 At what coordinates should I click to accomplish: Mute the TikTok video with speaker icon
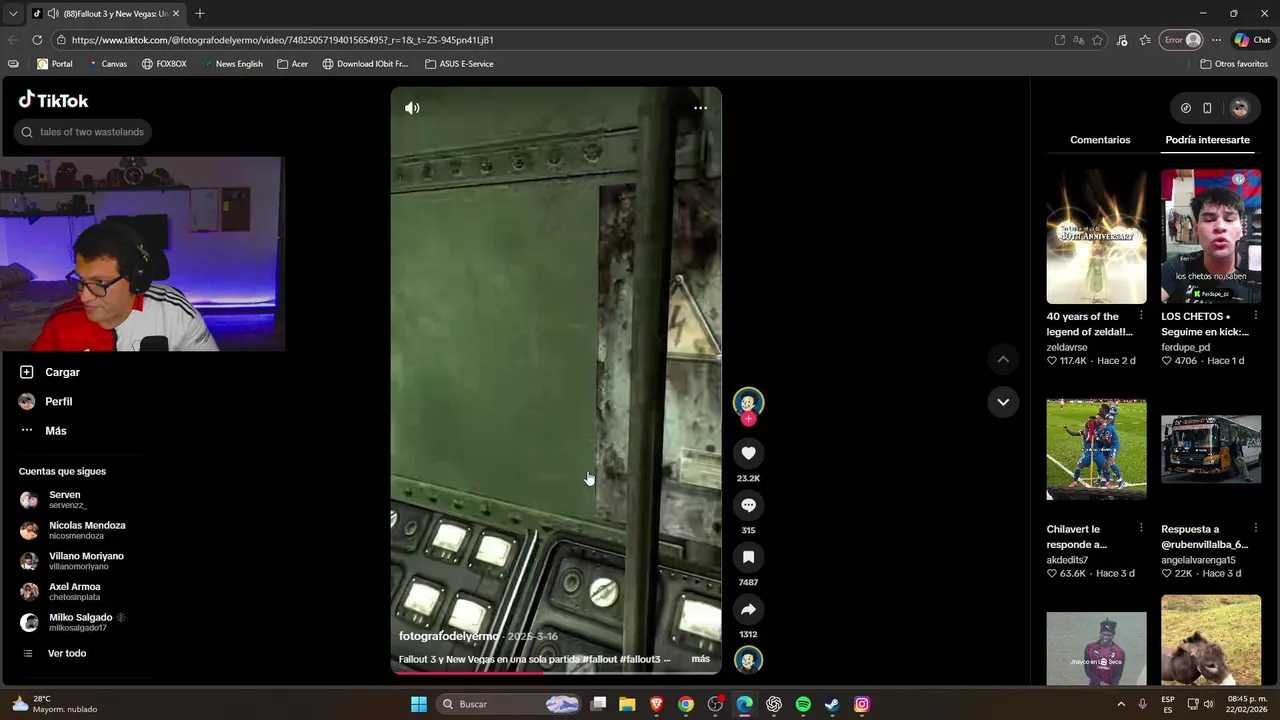point(412,108)
